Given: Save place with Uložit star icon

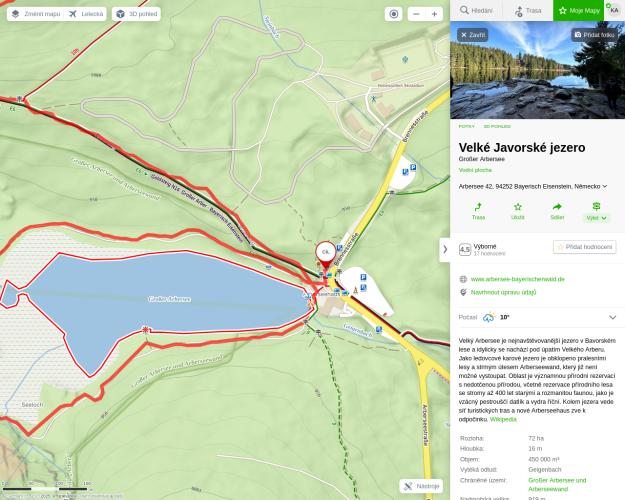Looking at the screenshot, I should click(518, 211).
